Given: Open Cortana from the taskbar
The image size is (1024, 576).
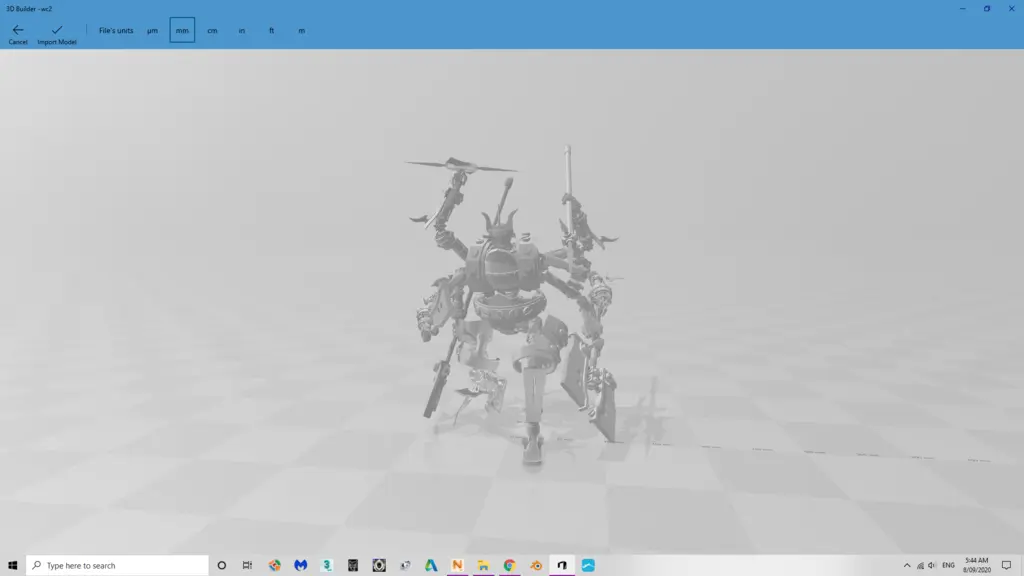Looking at the screenshot, I should click(x=222, y=565).
